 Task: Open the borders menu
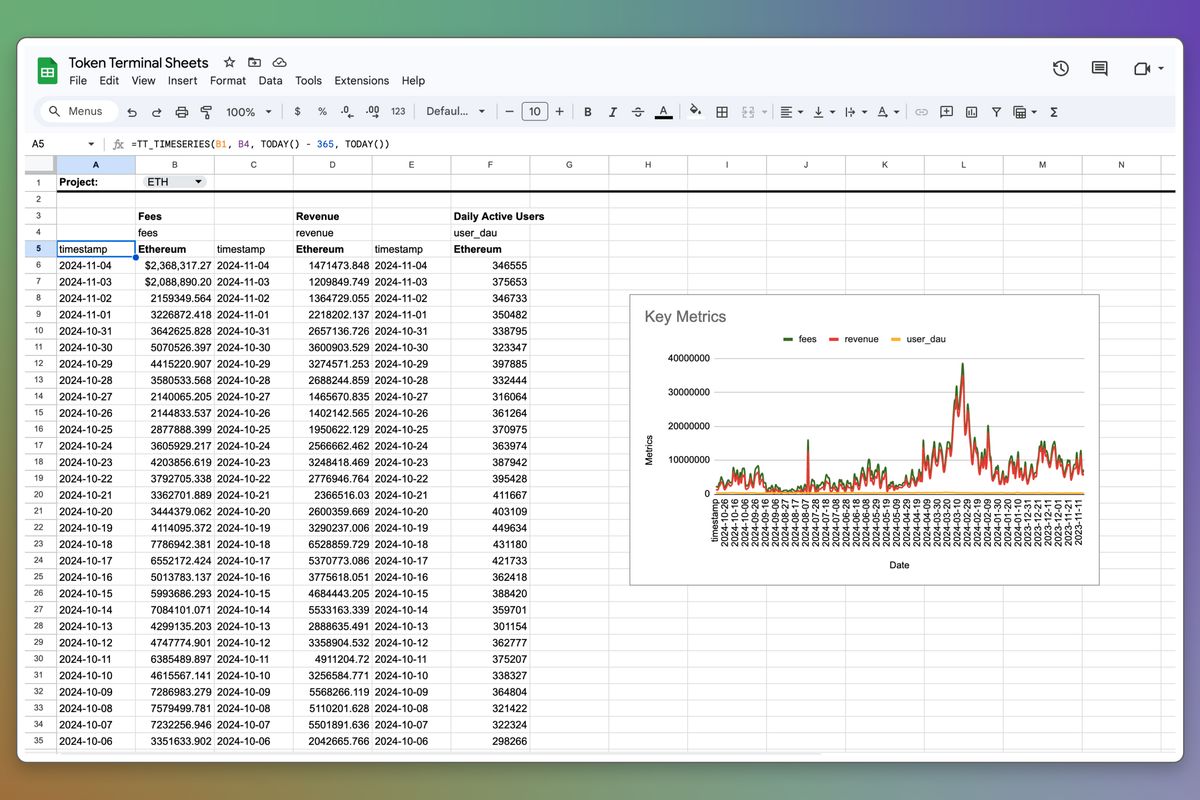tap(722, 112)
